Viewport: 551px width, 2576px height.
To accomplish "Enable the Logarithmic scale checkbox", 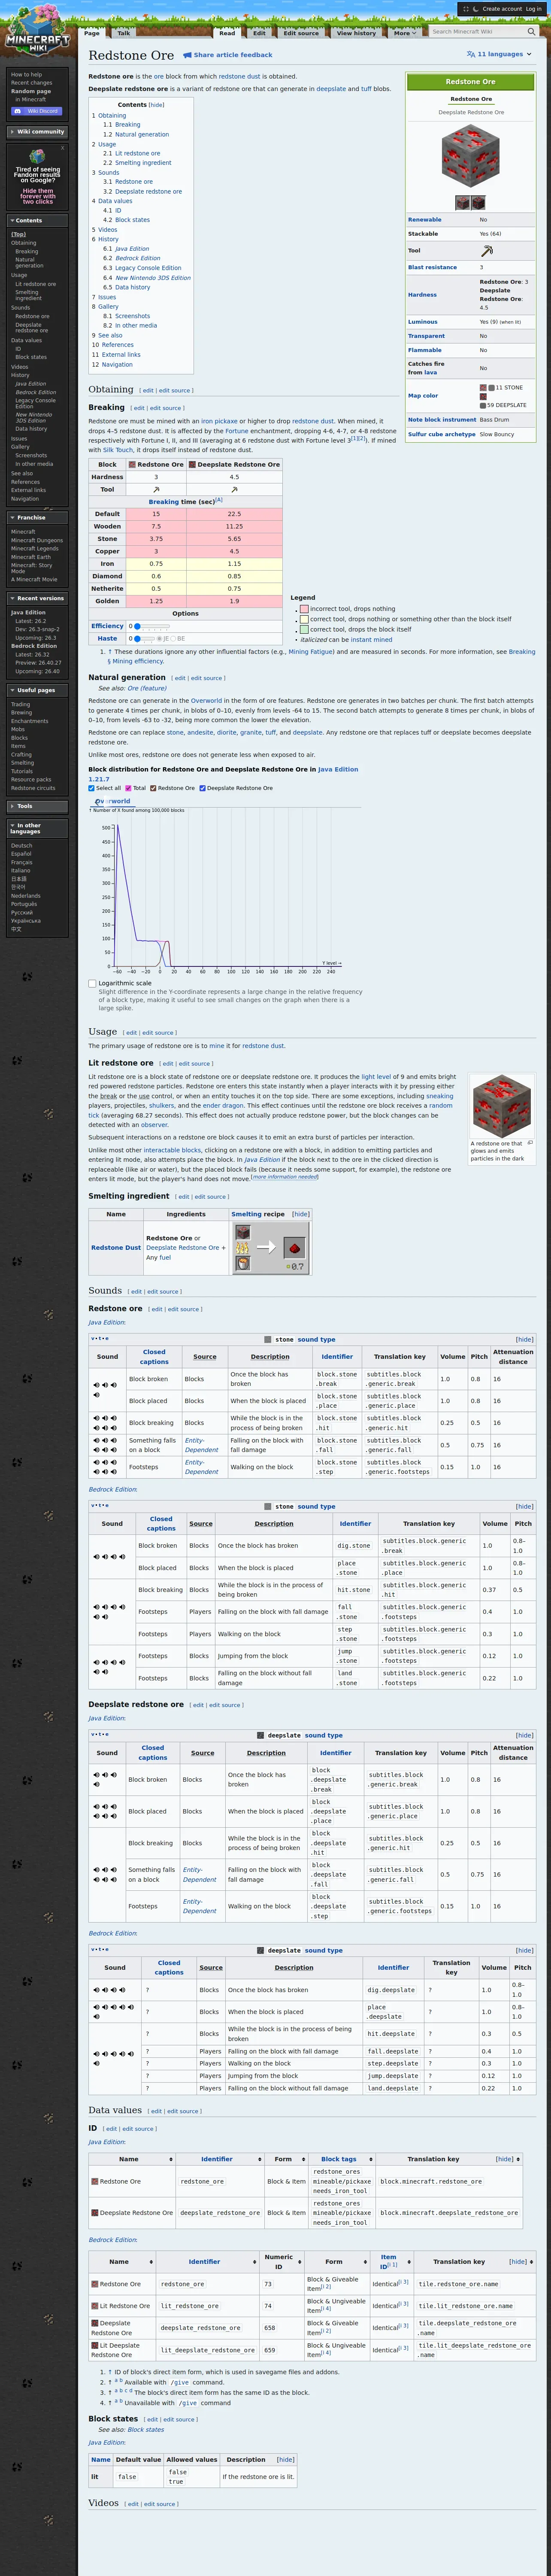I will pyautogui.click(x=92, y=983).
